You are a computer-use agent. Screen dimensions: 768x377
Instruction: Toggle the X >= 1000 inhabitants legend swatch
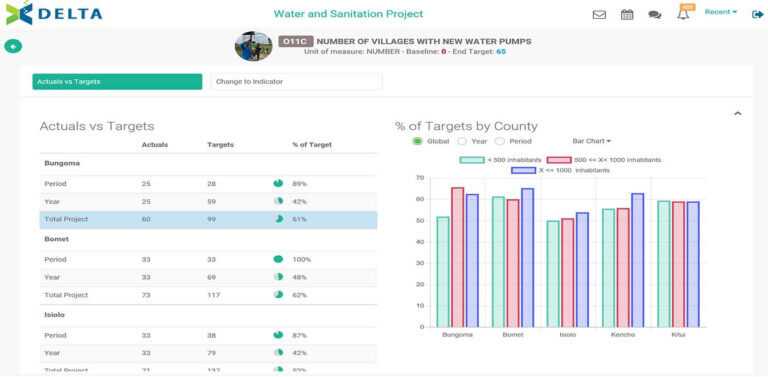click(x=523, y=170)
